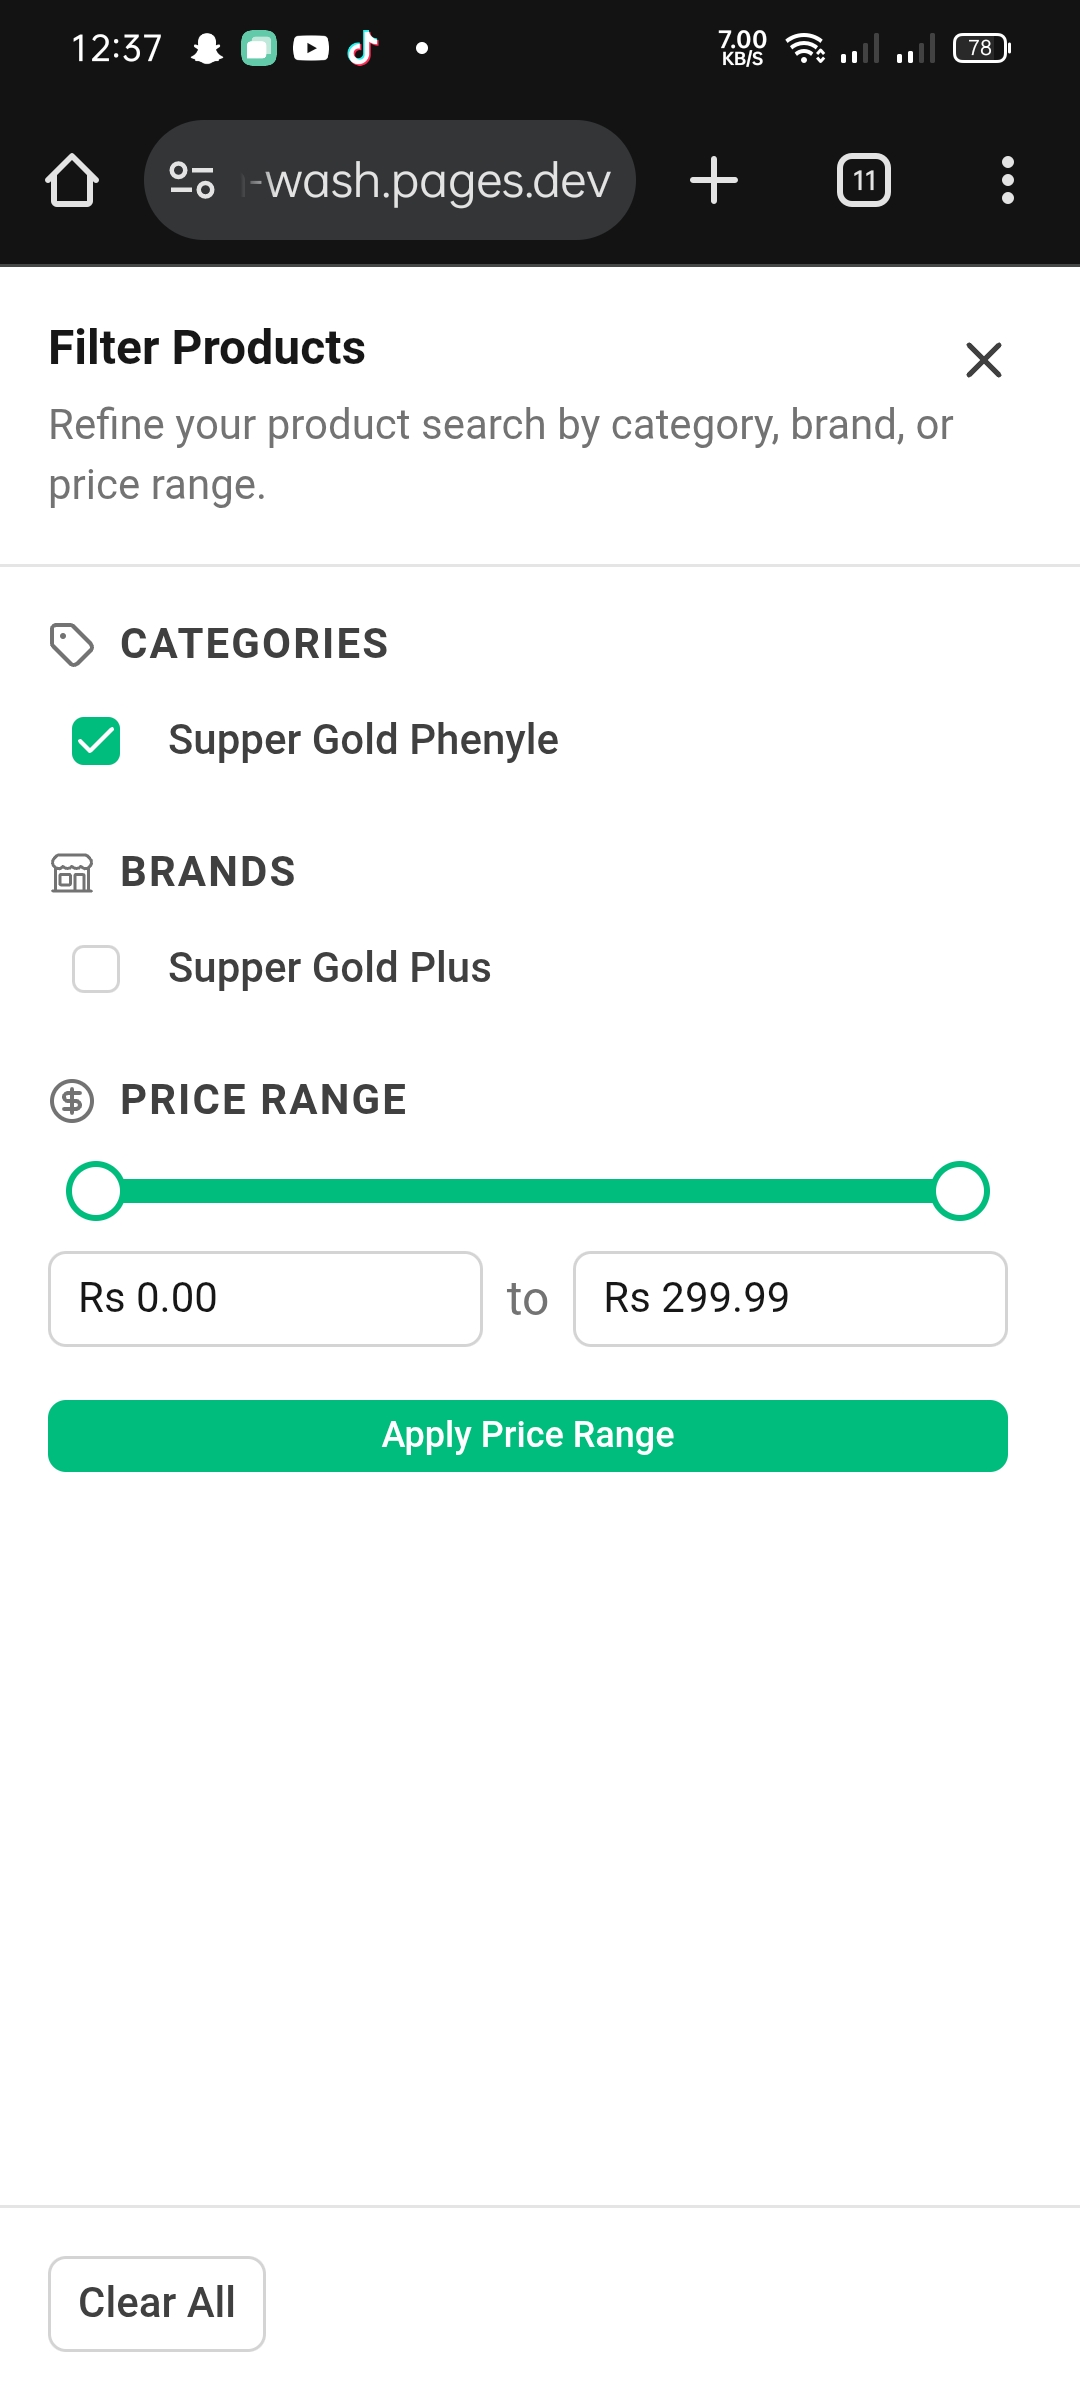
Task: Tap the Brands store icon
Action: click(72, 873)
